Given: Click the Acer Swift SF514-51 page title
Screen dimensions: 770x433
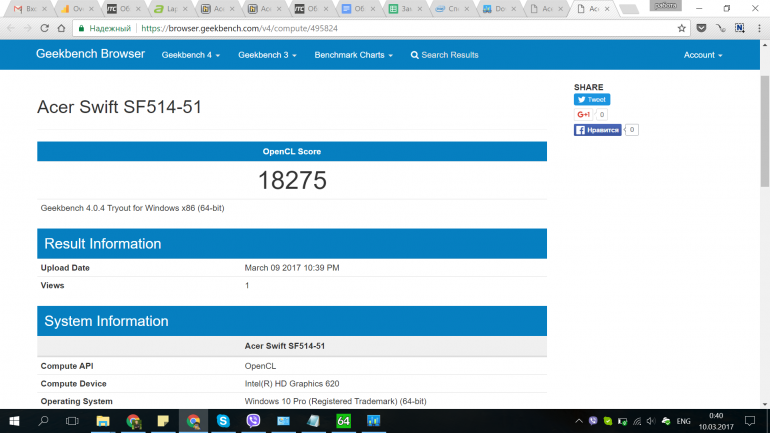Looking at the screenshot, I should pos(119,107).
